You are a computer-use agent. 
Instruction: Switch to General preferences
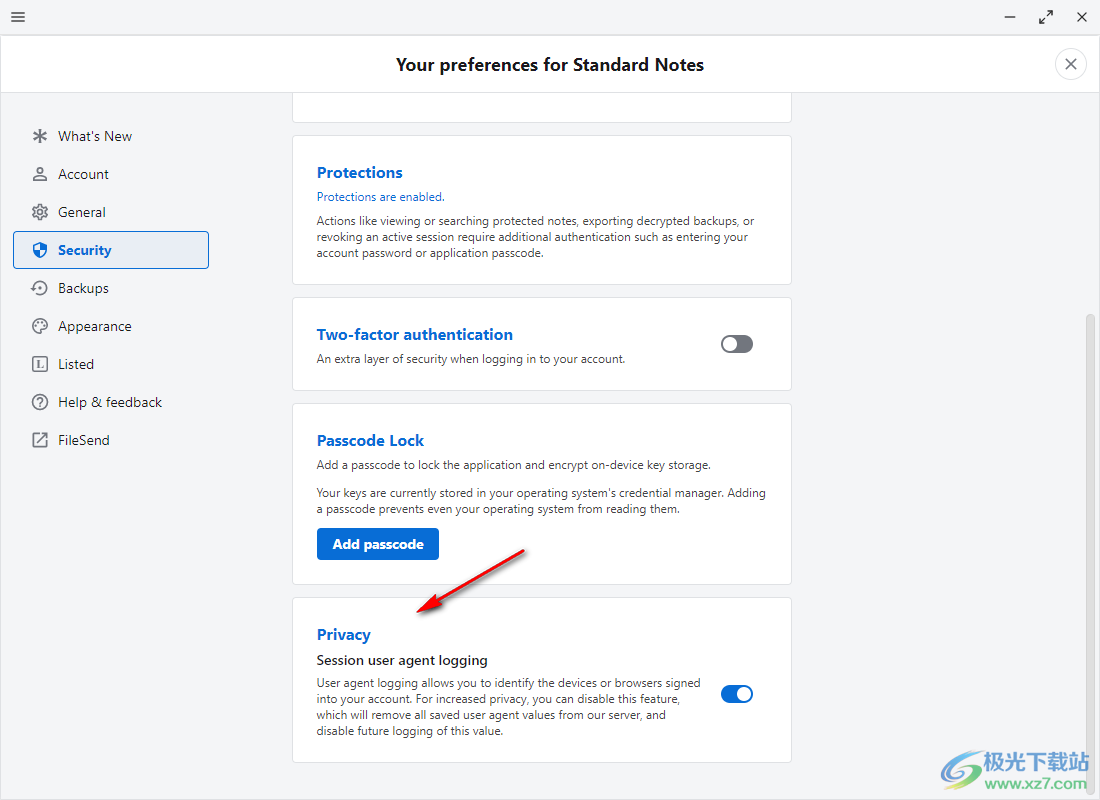coord(111,212)
